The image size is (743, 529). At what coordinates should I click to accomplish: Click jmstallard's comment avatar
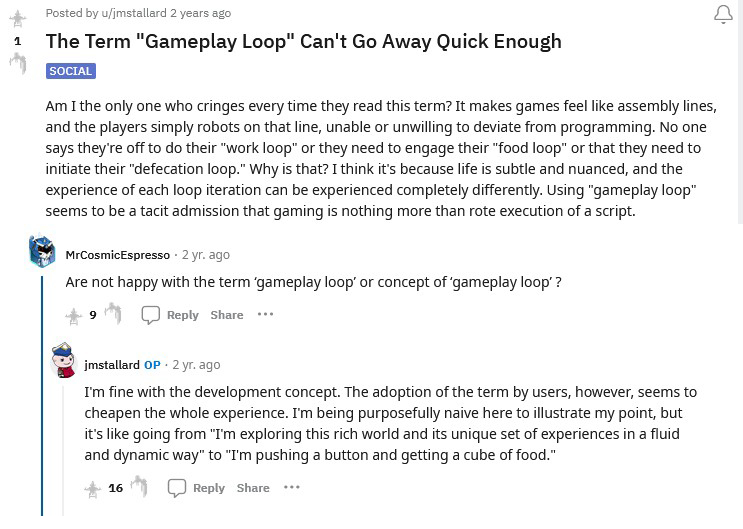click(64, 361)
